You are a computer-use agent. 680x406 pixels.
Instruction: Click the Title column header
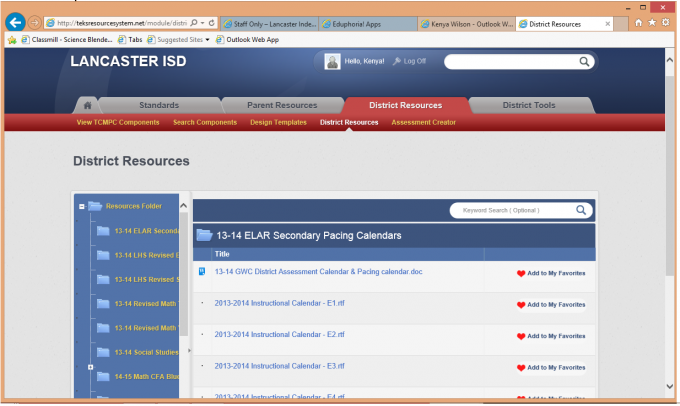222,254
